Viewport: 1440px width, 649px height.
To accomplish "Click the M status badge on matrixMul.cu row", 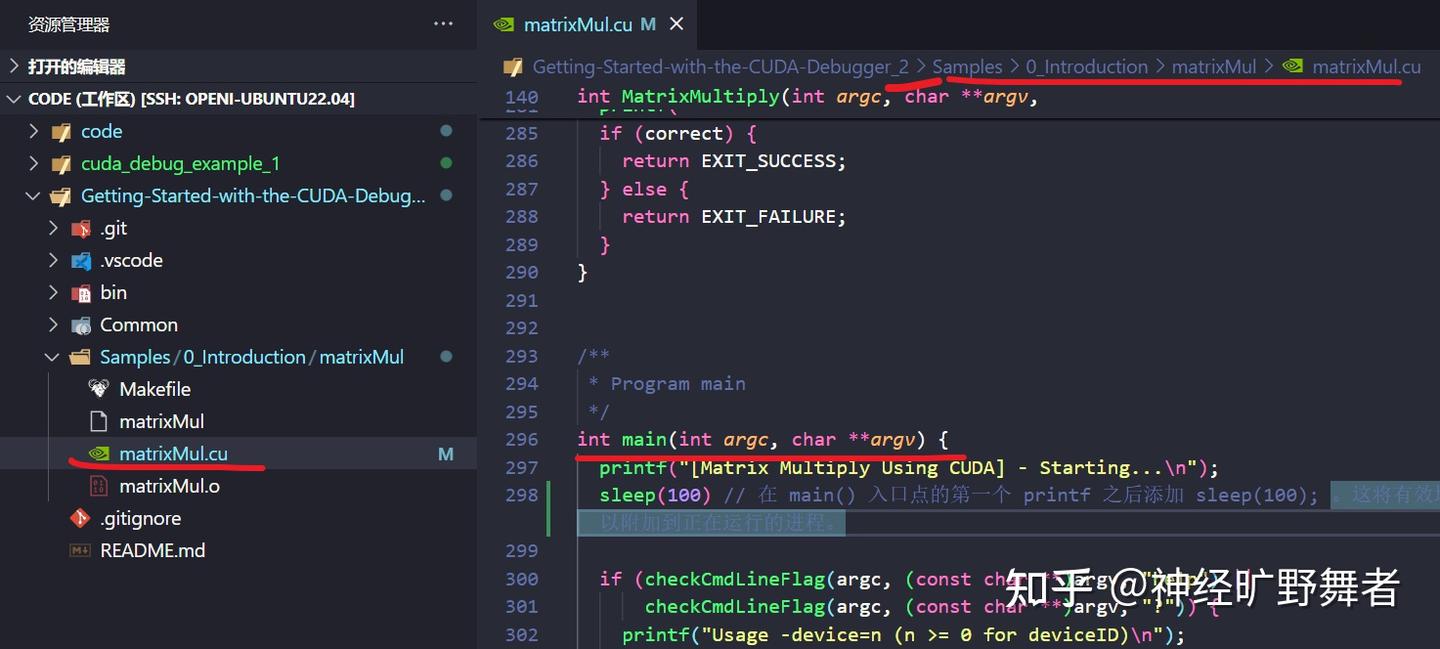I will (446, 454).
